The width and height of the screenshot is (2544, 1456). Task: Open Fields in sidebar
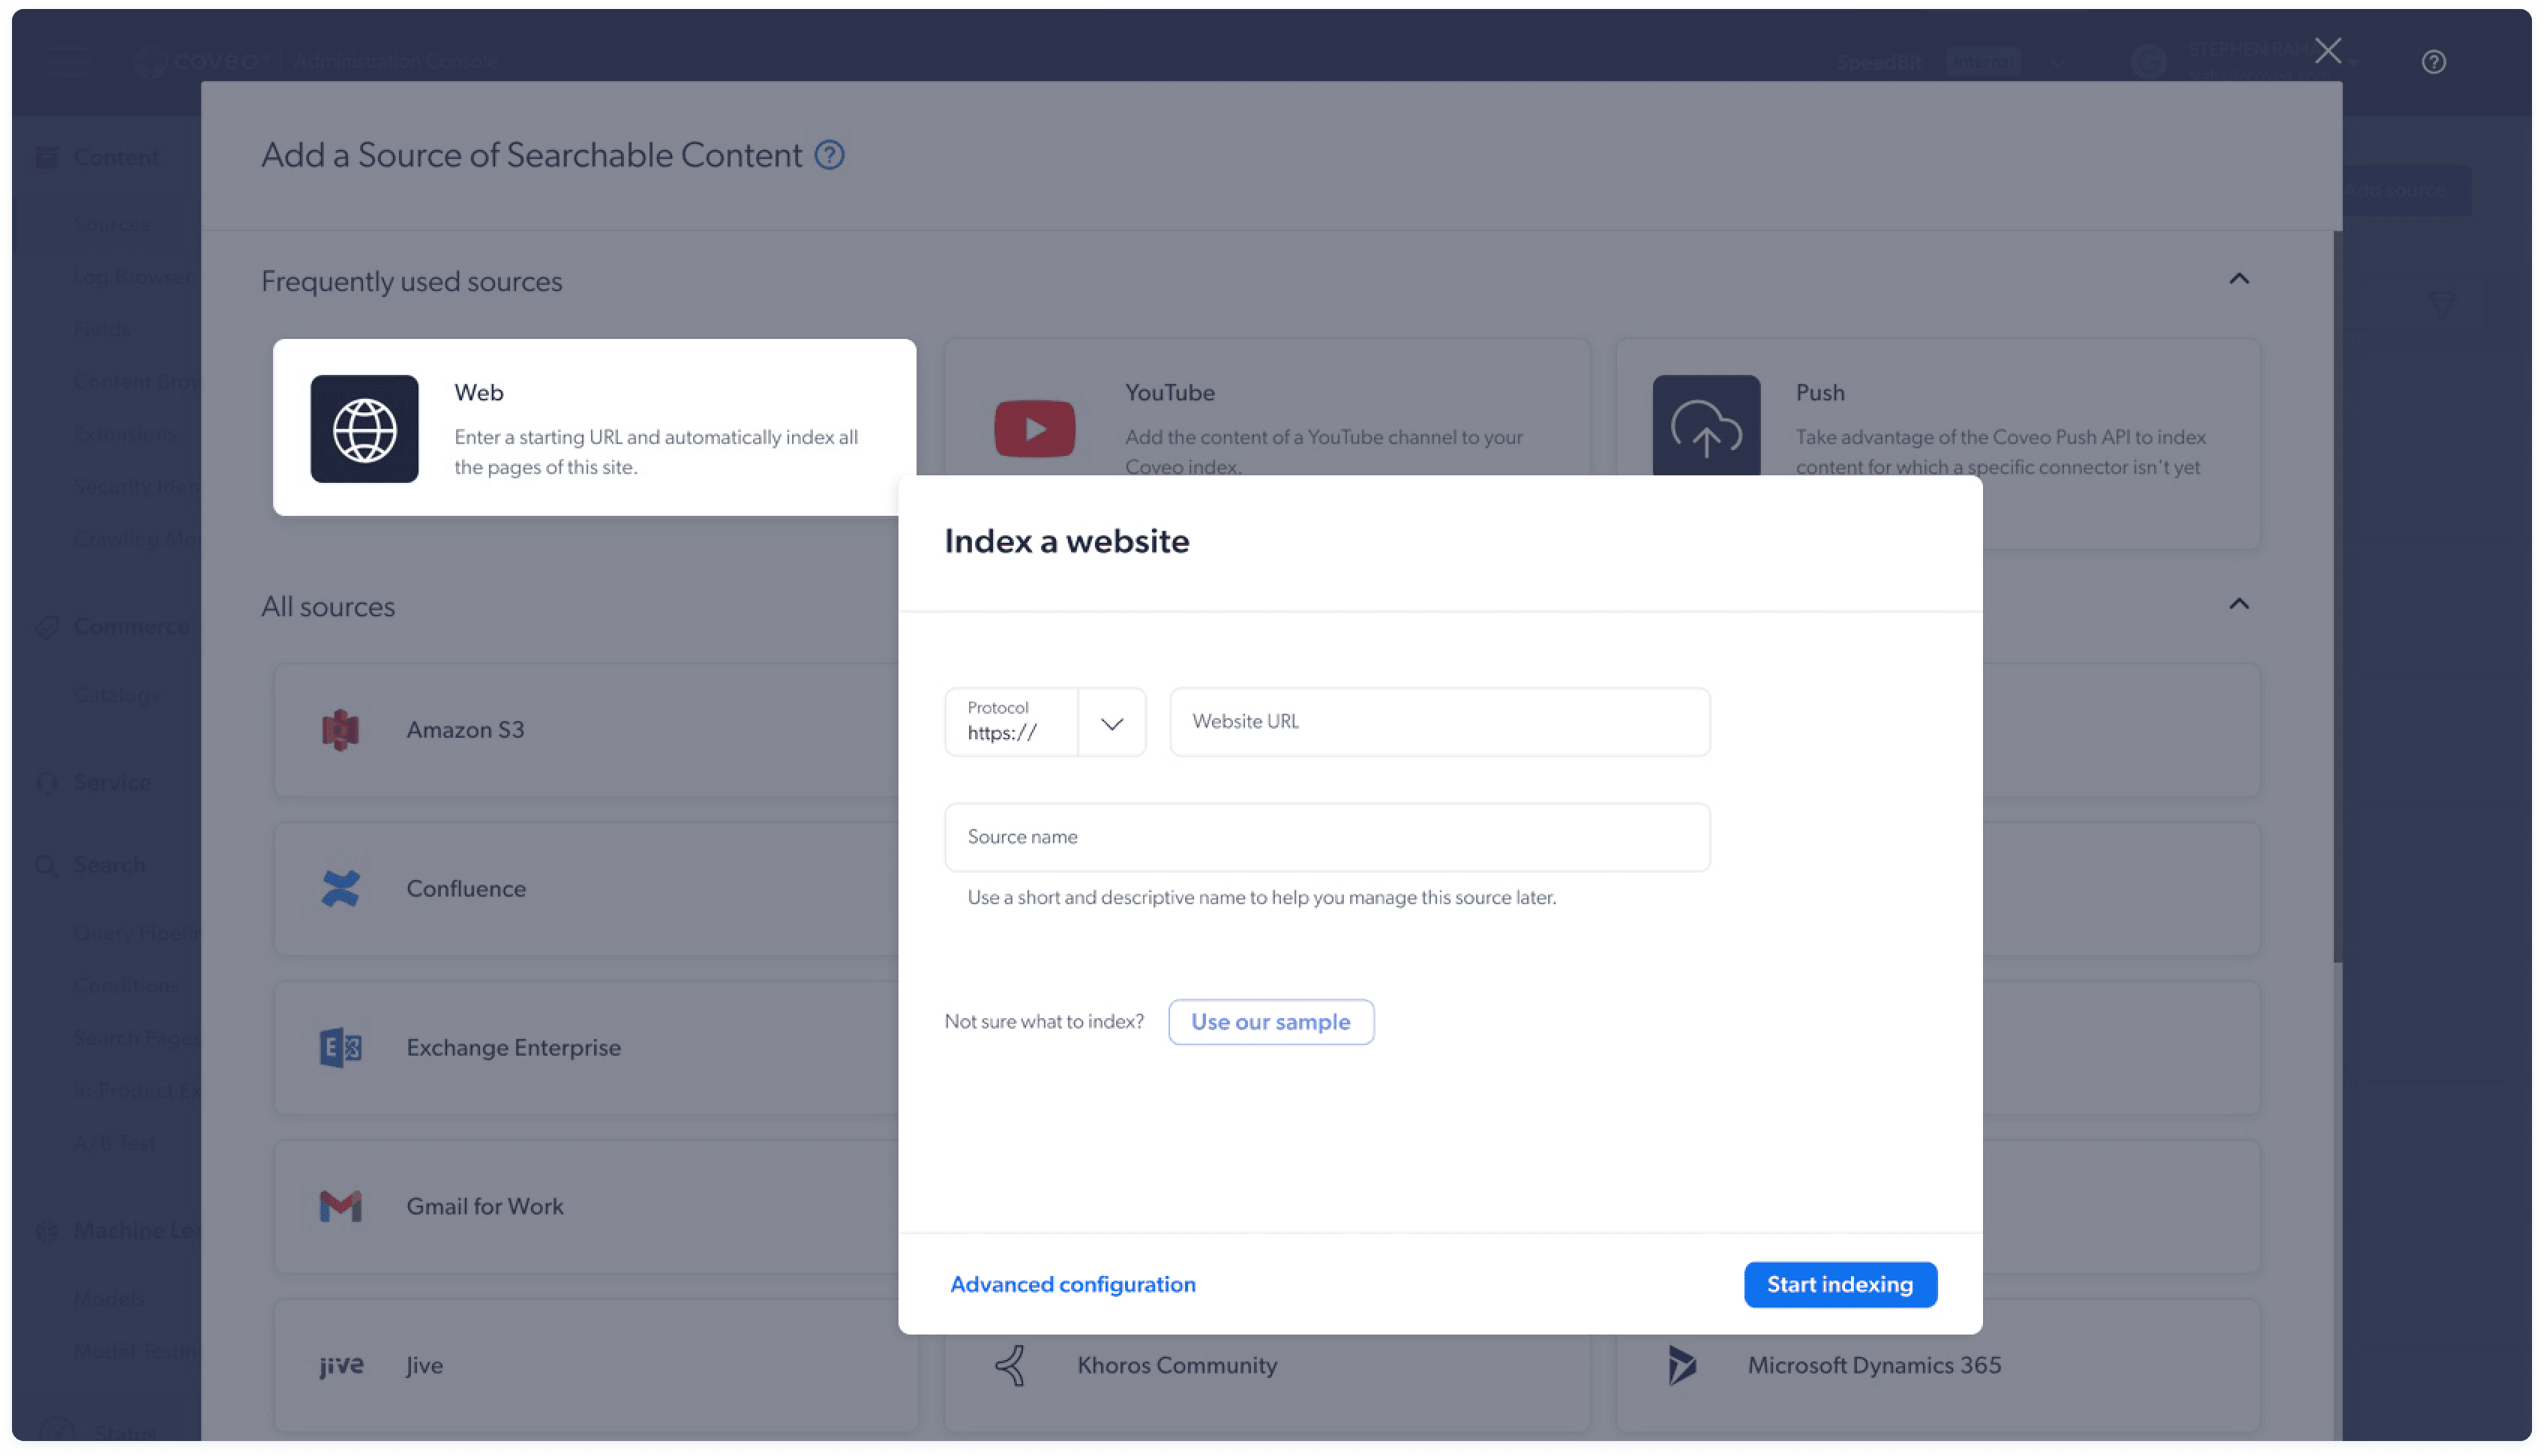pyautogui.click(x=102, y=329)
